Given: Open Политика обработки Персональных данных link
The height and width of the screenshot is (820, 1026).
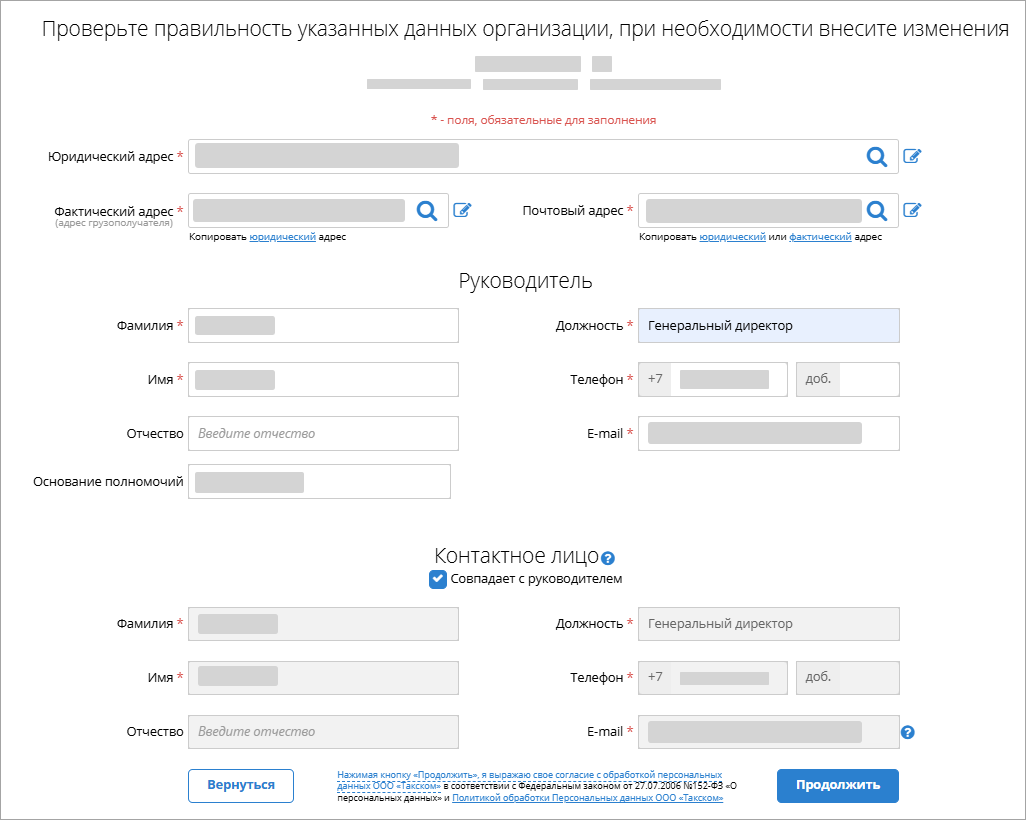Looking at the screenshot, I should pyautogui.click(x=588, y=799).
